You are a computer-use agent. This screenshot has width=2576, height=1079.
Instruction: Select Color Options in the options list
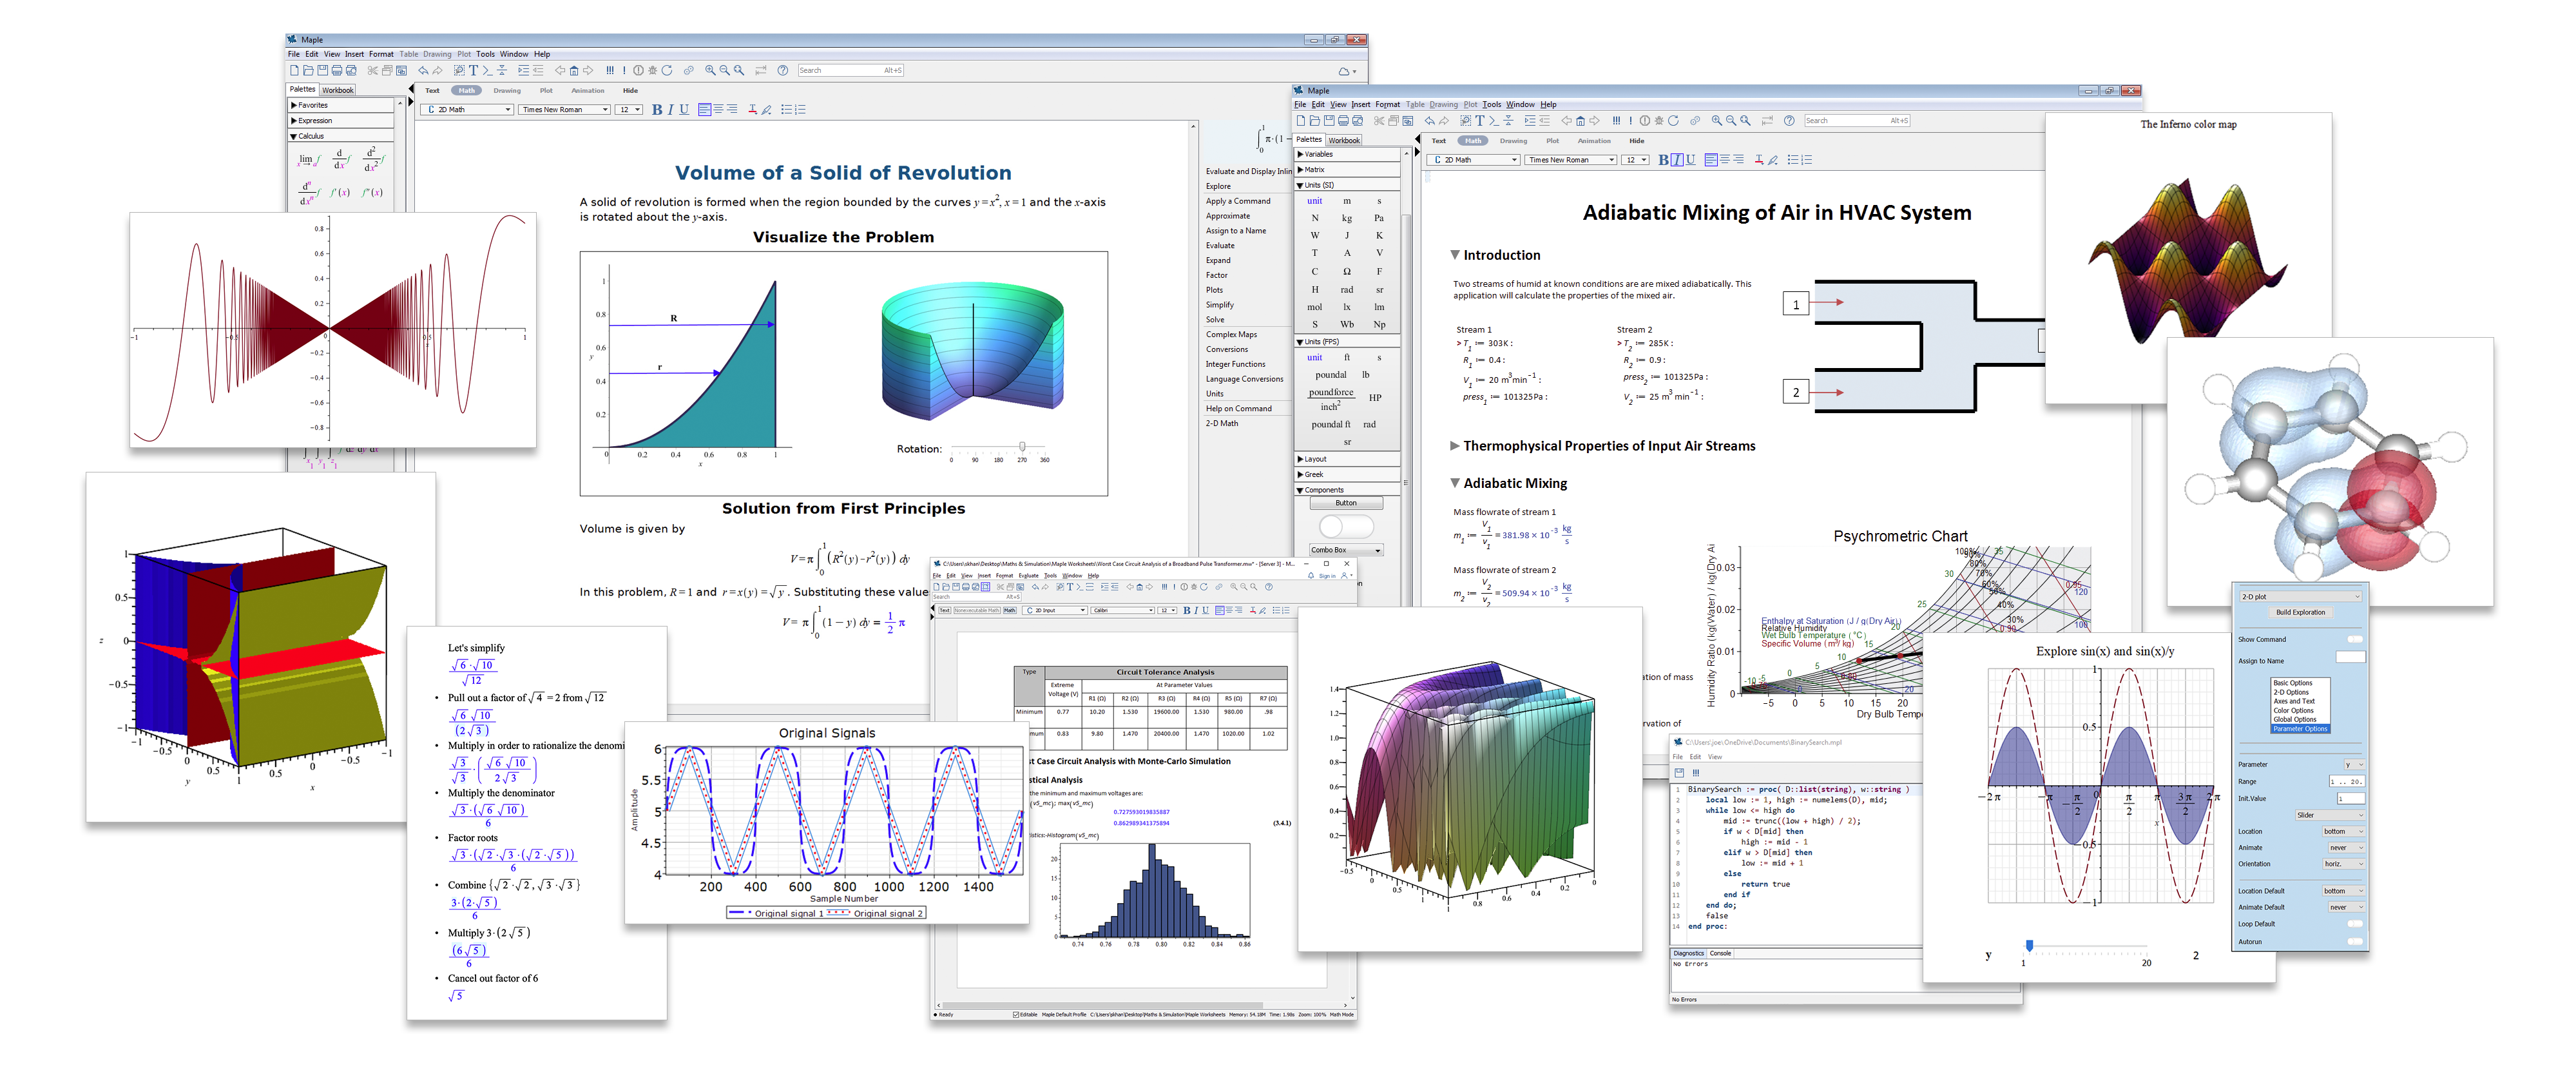point(2293,710)
